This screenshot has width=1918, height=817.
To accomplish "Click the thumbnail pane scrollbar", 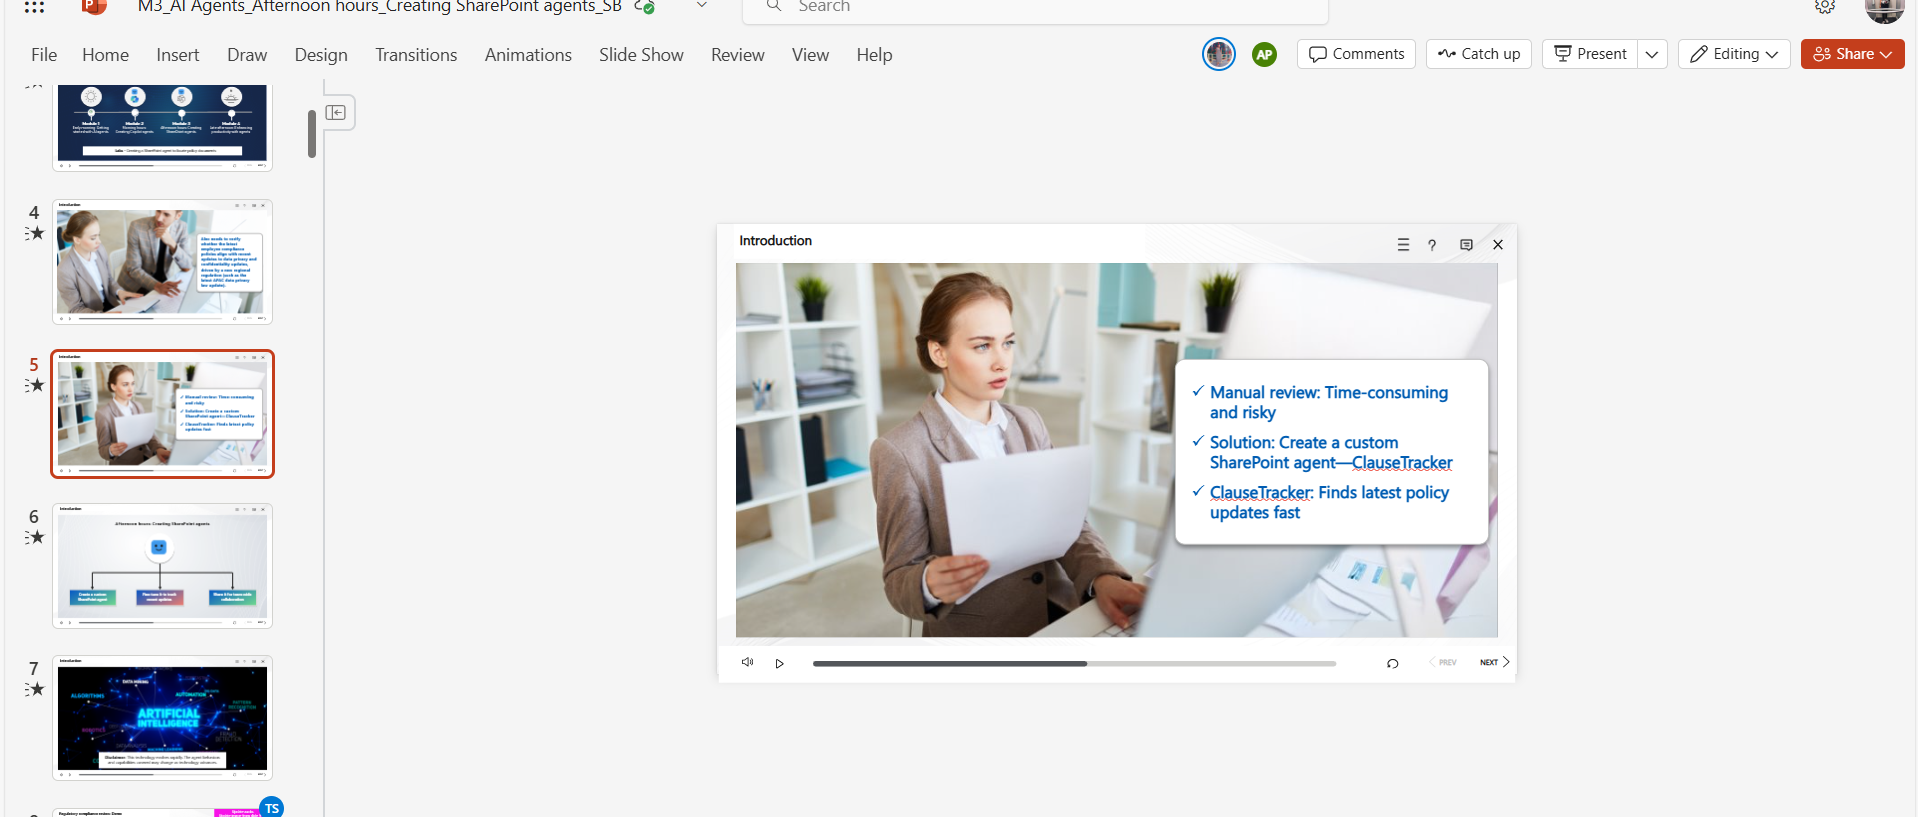I will click(x=312, y=133).
